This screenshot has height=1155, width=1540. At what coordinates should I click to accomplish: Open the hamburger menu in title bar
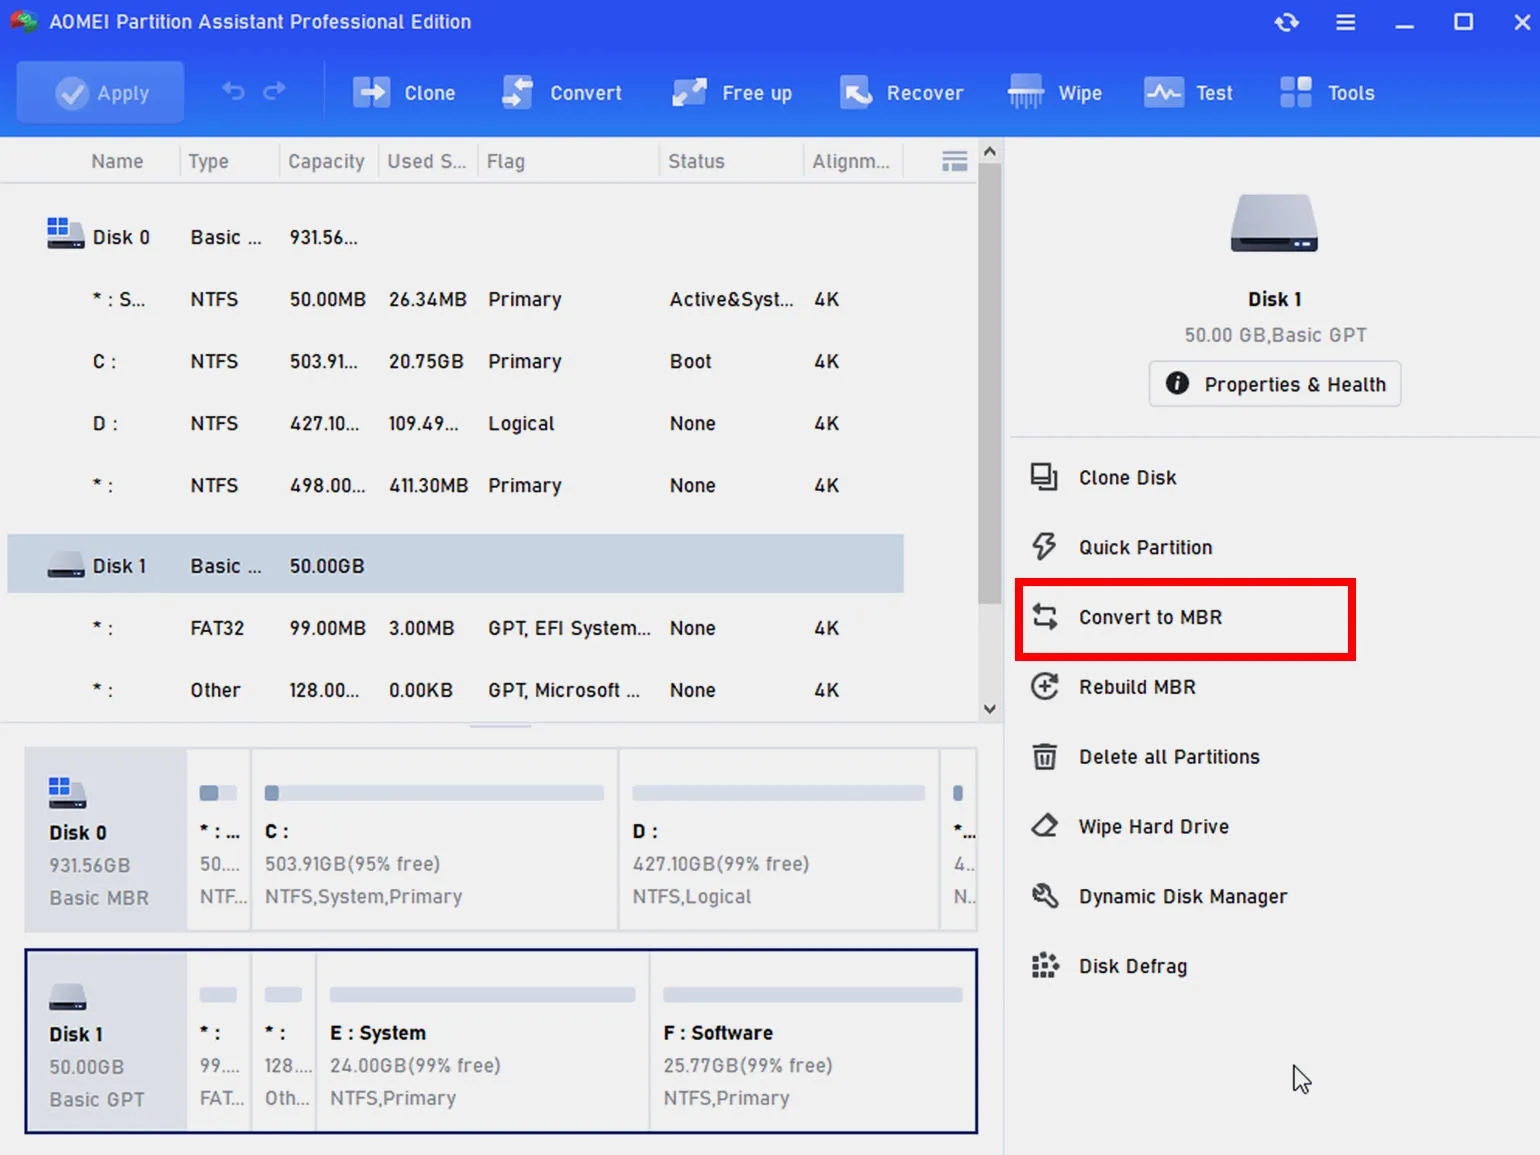tap(1346, 22)
